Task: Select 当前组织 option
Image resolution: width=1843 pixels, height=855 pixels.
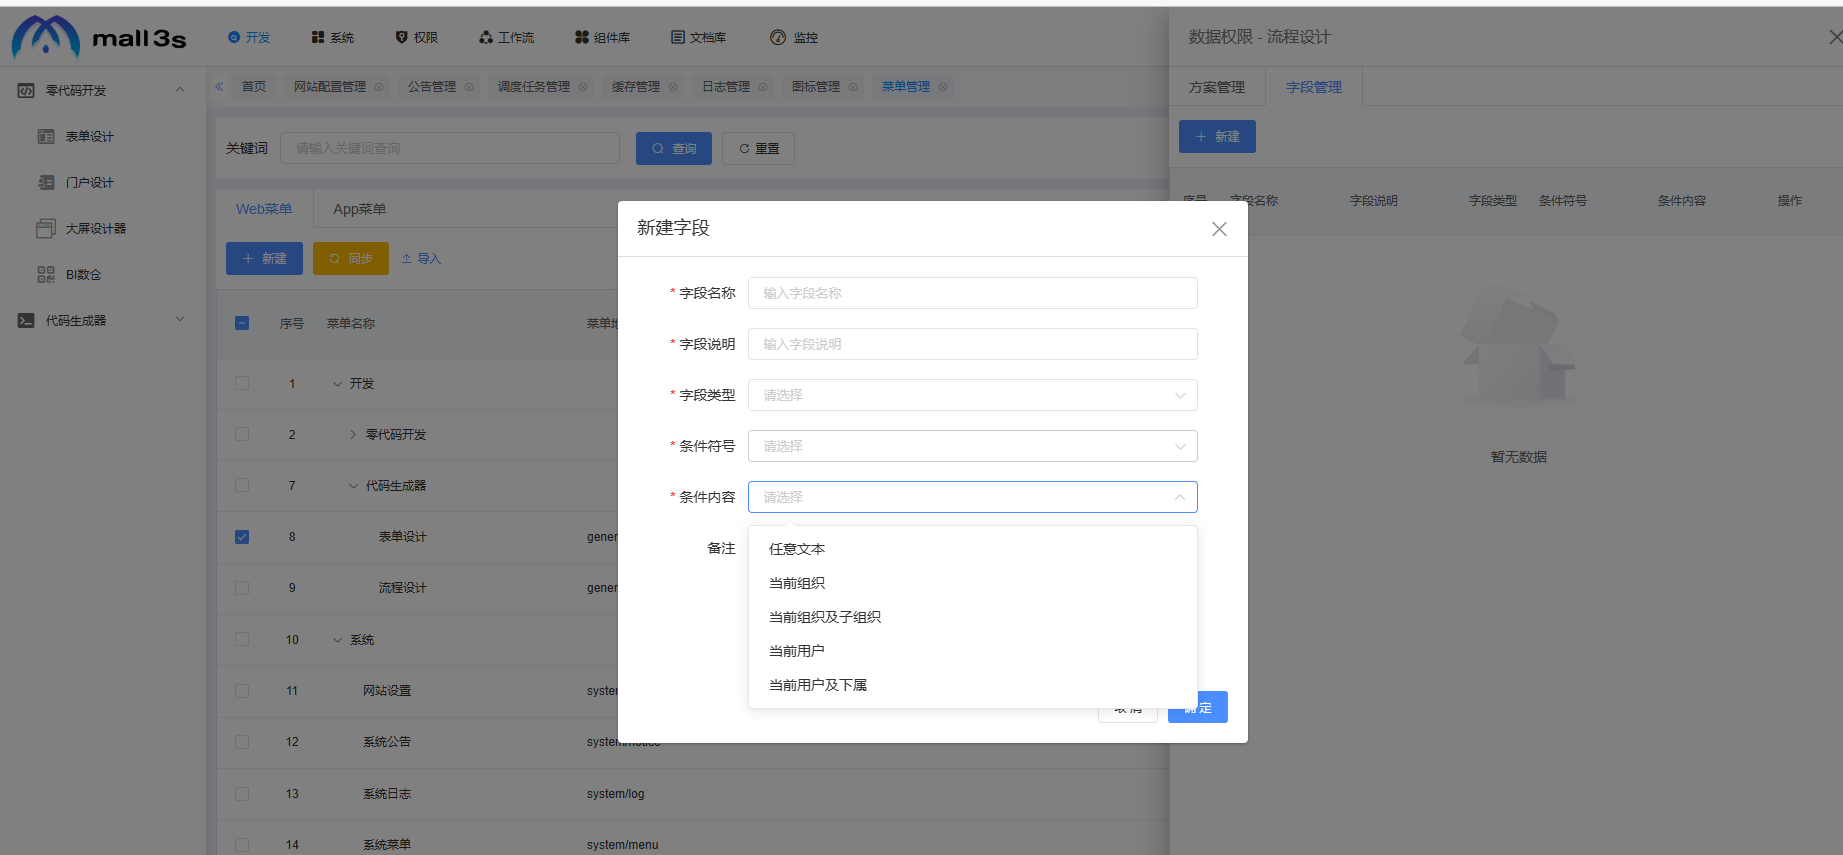Action: pos(972,583)
